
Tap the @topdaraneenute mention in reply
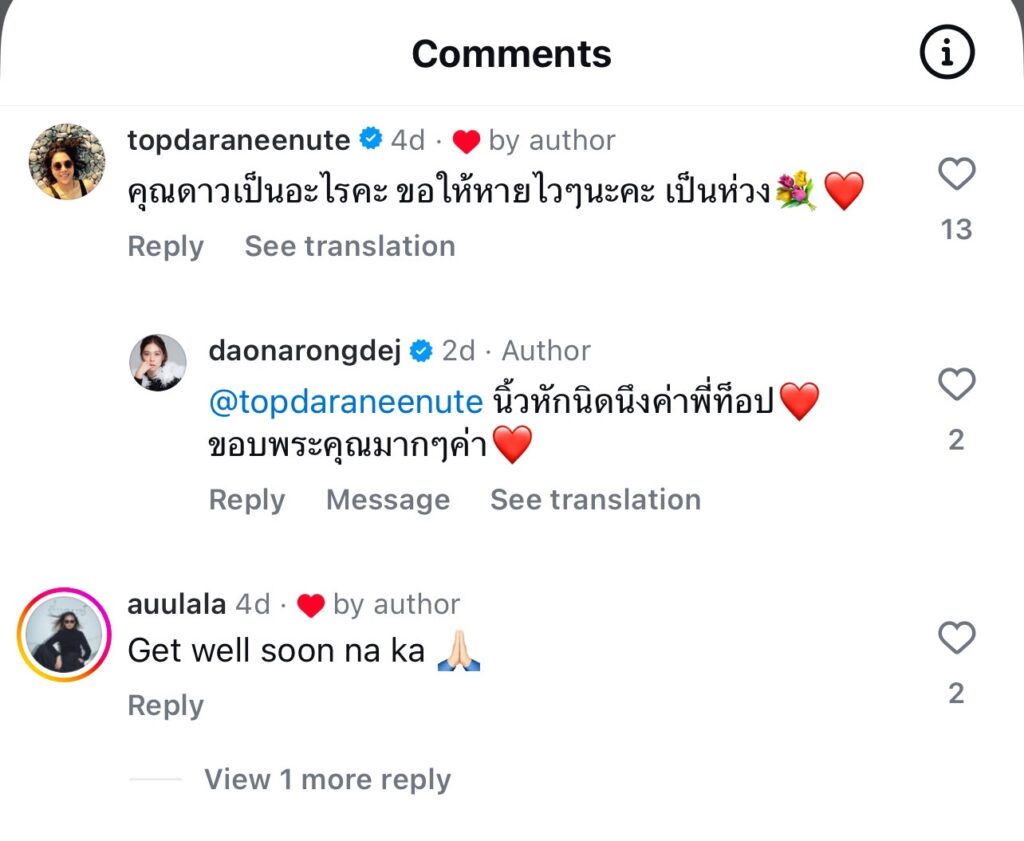coord(346,402)
